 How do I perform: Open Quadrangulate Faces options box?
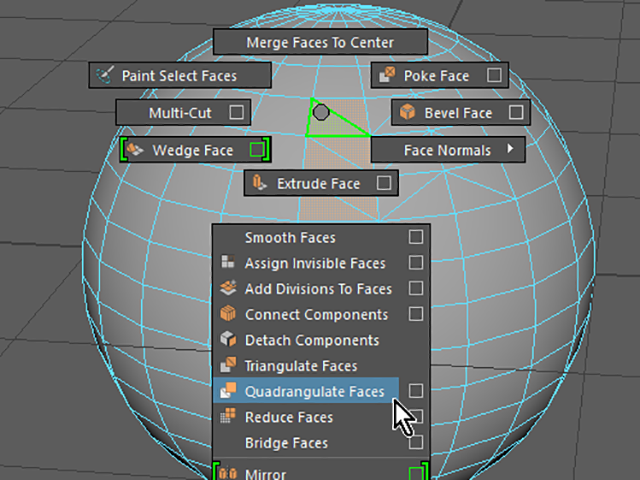(x=416, y=391)
